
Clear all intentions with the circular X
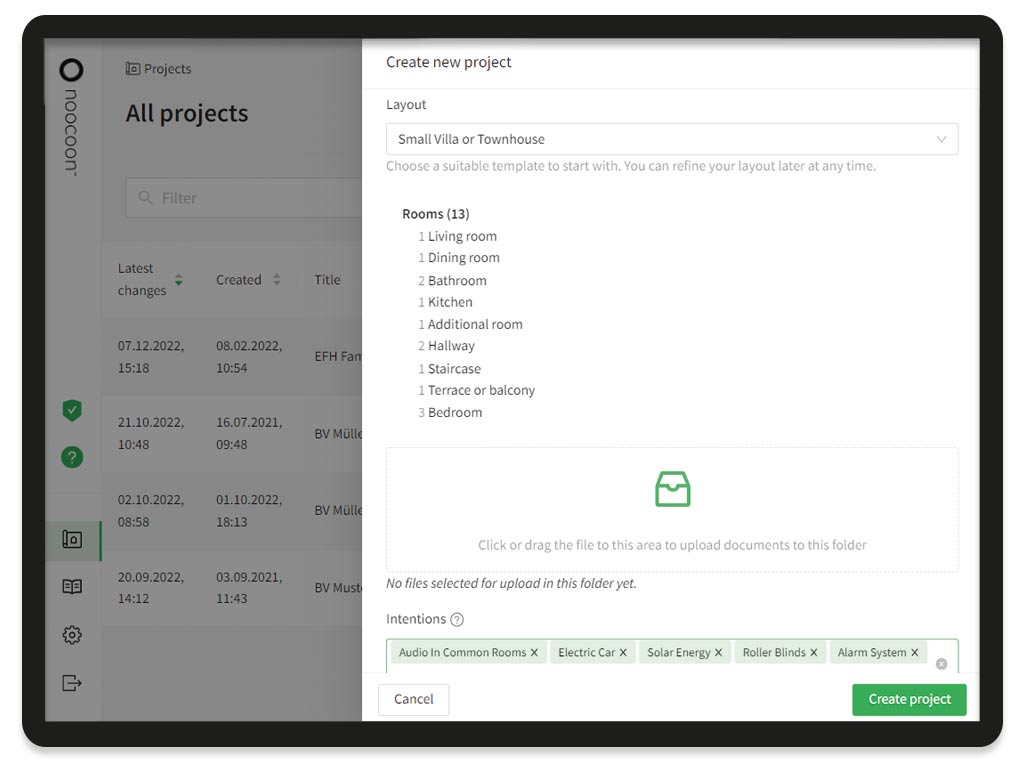941,664
